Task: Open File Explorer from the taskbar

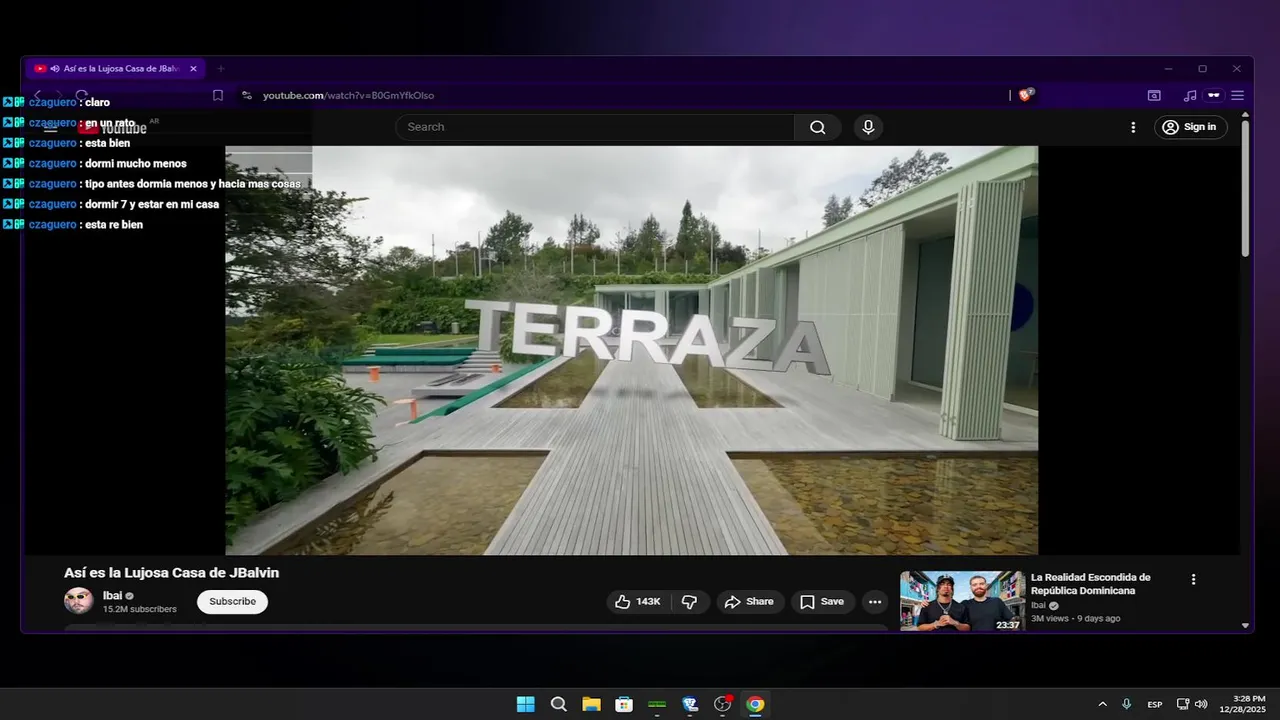Action: 591,704
